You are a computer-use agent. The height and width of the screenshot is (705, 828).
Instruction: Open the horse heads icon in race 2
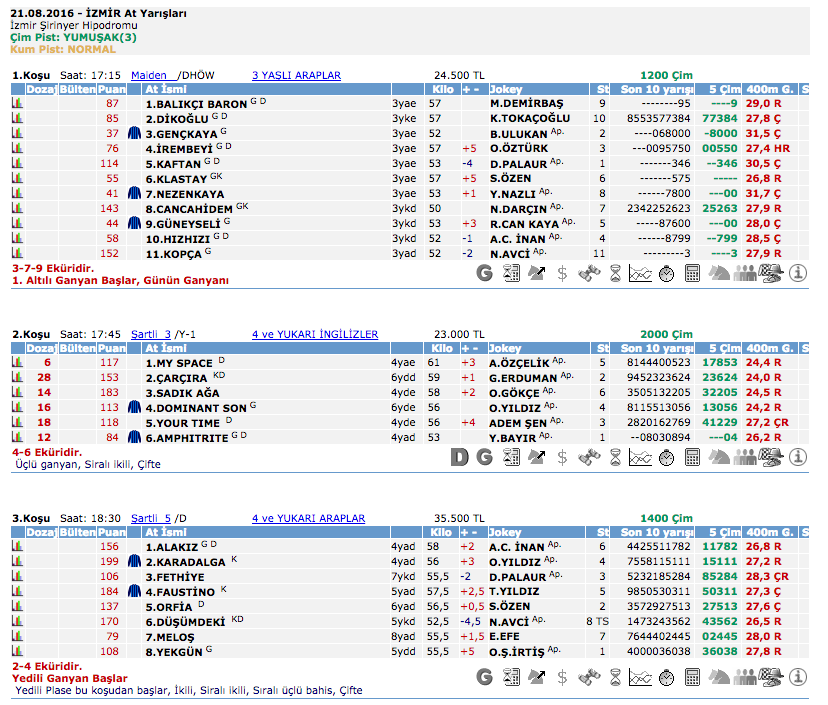[x=718, y=457]
